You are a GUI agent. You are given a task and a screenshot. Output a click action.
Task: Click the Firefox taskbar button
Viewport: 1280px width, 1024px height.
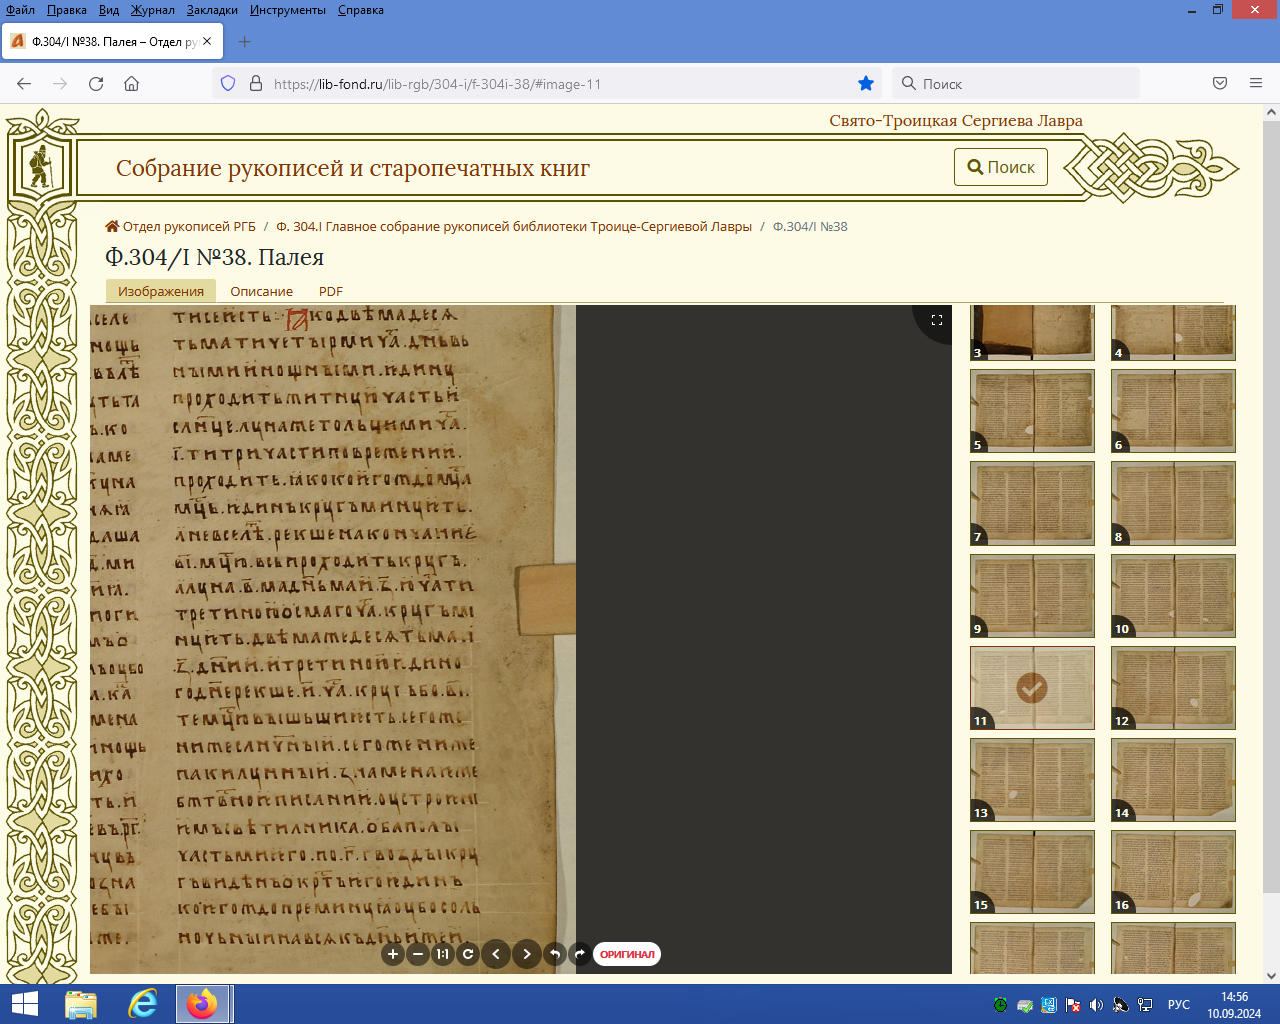(203, 1004)
